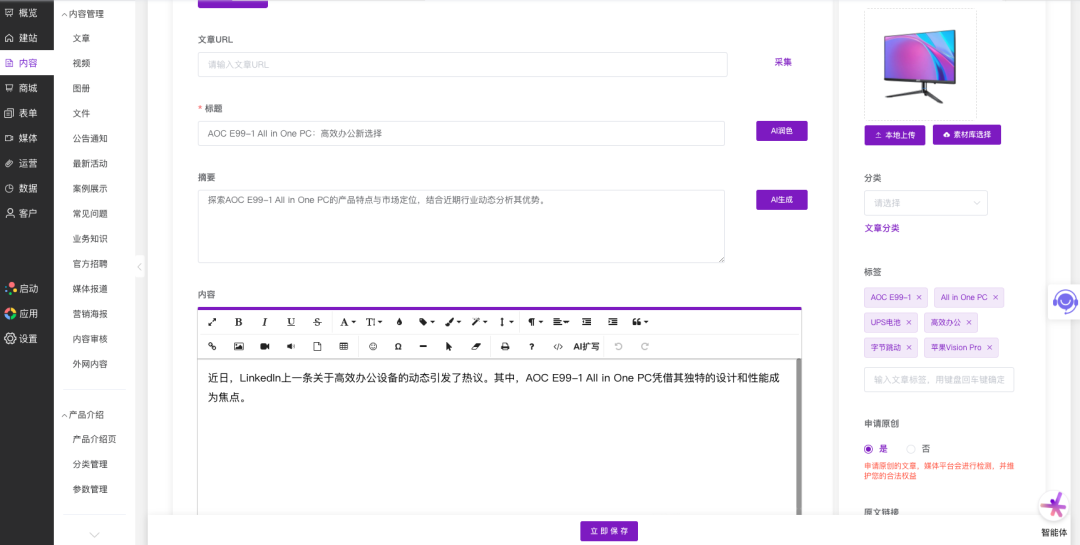Click the 立即保存 button
1080x545 pixels.
coord(609,531)
